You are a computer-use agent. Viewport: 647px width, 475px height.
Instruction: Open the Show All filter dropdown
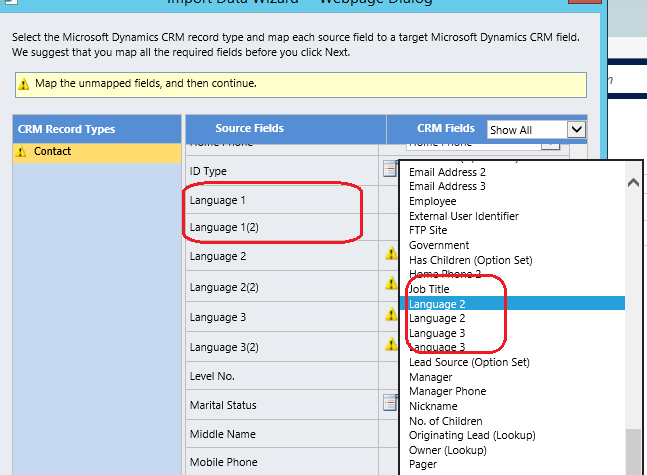pos(536,130)
